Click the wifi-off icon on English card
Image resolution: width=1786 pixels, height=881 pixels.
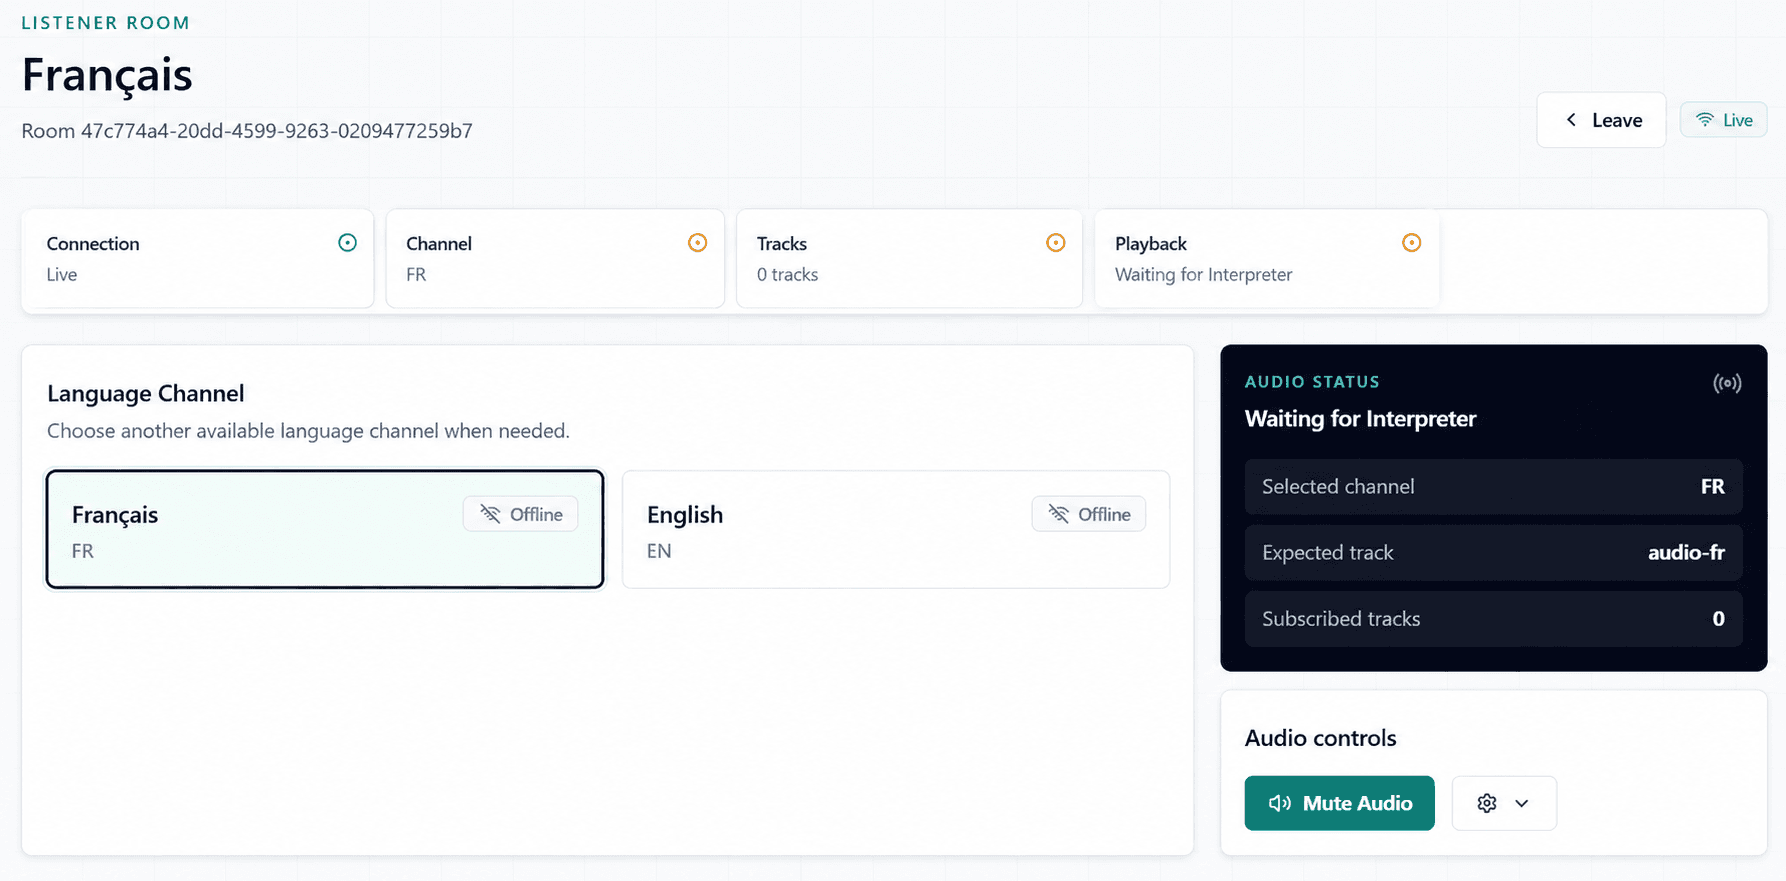click(x=1058, y=514)
